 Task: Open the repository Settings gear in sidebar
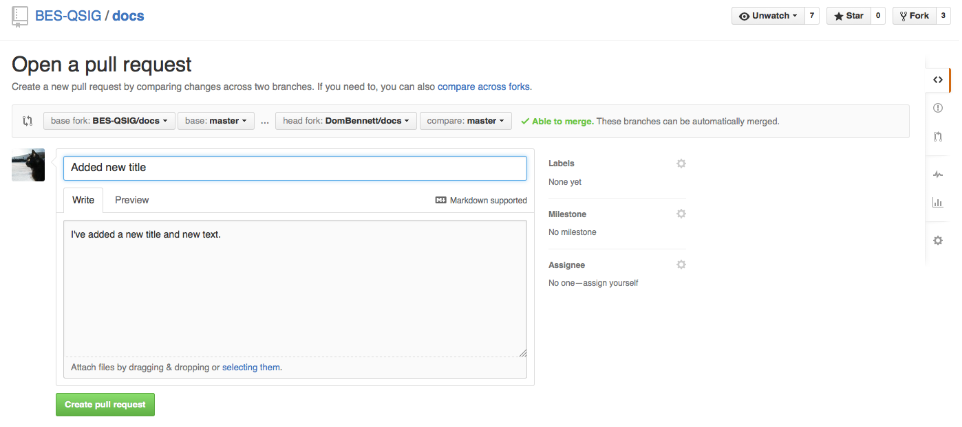937,240
